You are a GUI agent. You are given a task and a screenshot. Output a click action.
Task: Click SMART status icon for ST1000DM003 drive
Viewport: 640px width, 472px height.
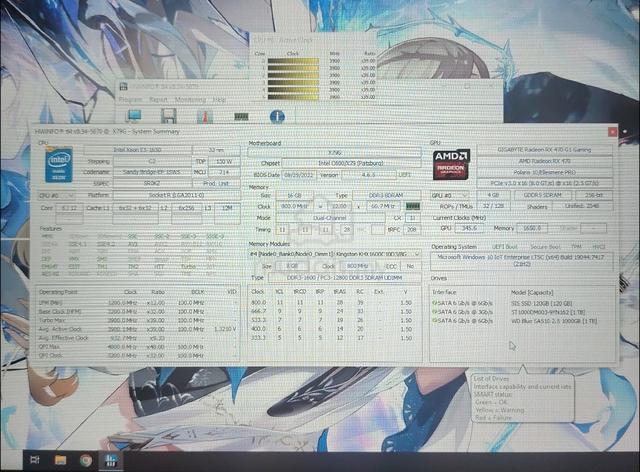coord(435,312)
